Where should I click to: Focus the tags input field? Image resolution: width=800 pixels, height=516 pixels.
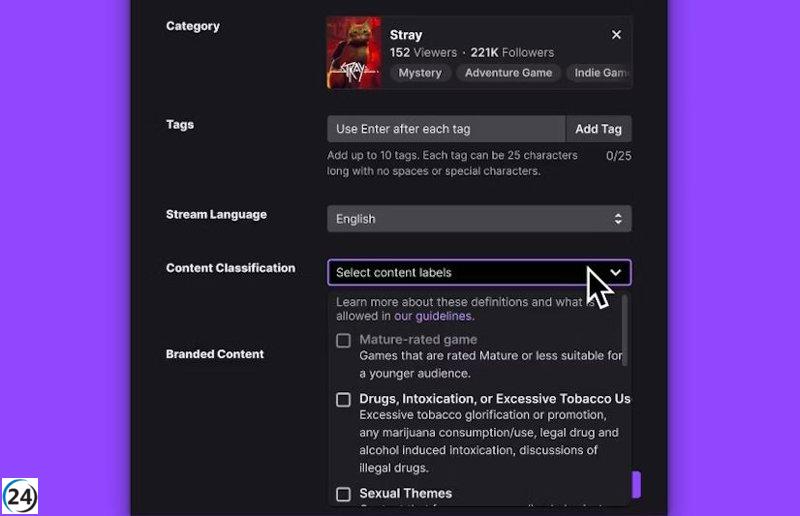(x=446, y=129)
